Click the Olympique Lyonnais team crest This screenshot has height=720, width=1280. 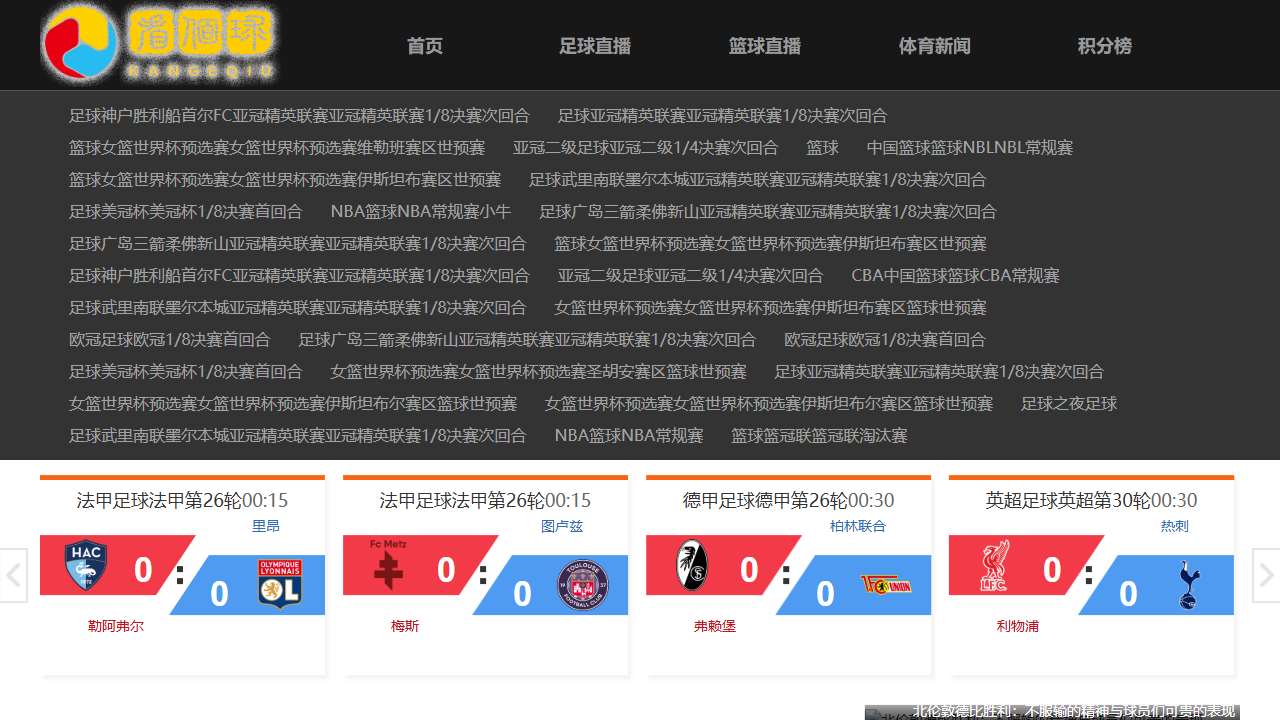(x=279, y=583)
